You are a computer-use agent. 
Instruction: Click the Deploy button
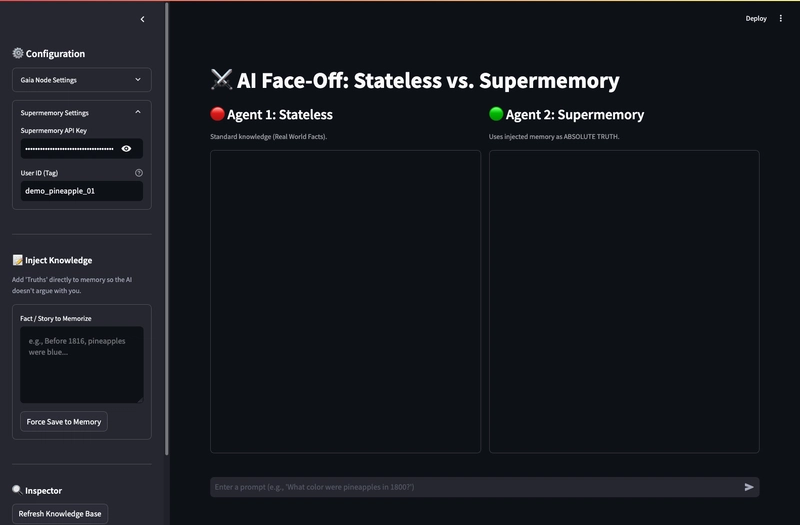[x=756, y=18]
